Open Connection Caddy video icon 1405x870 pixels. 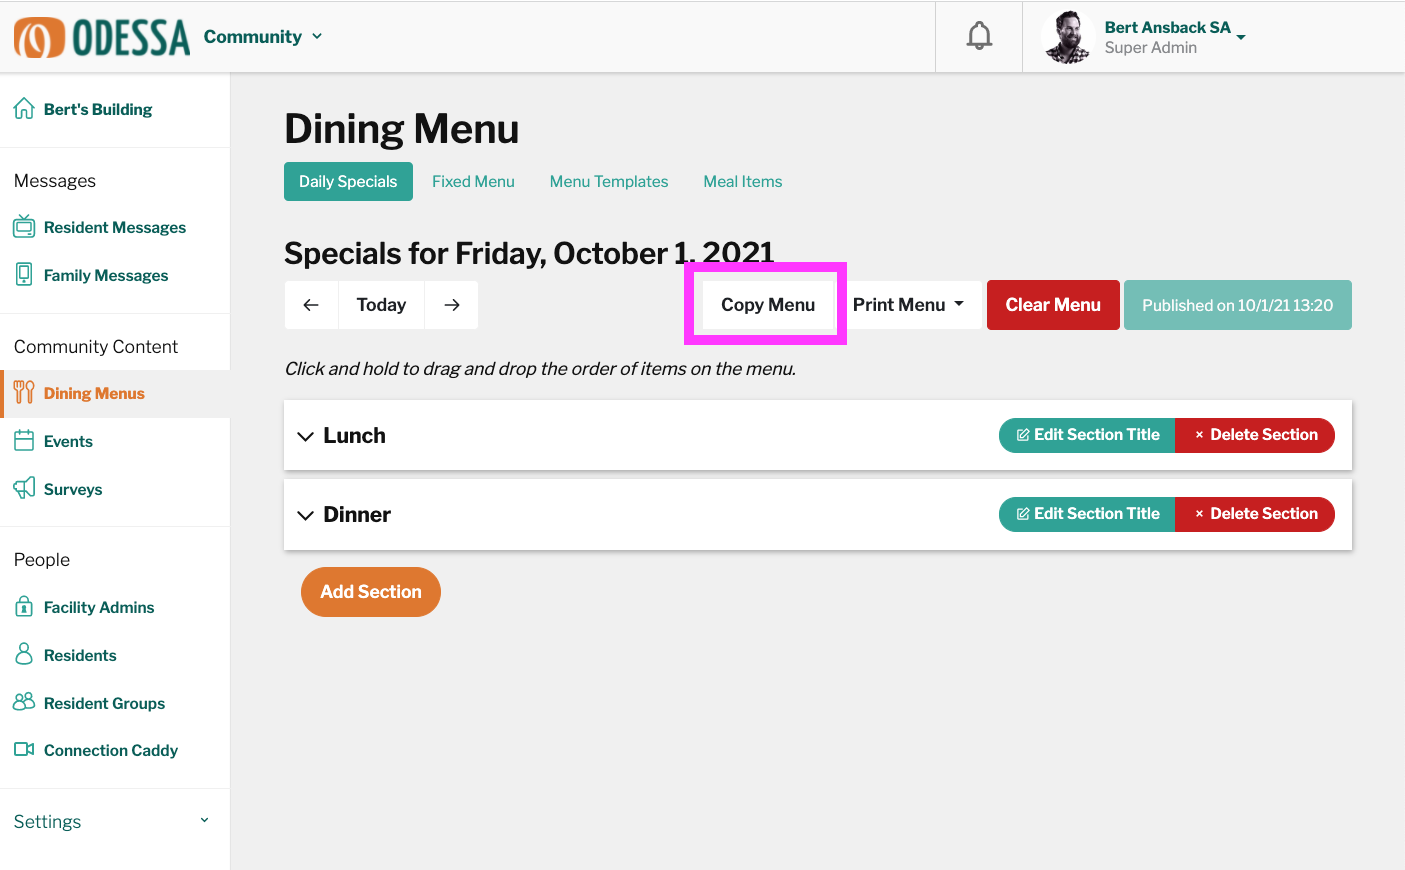24,750
